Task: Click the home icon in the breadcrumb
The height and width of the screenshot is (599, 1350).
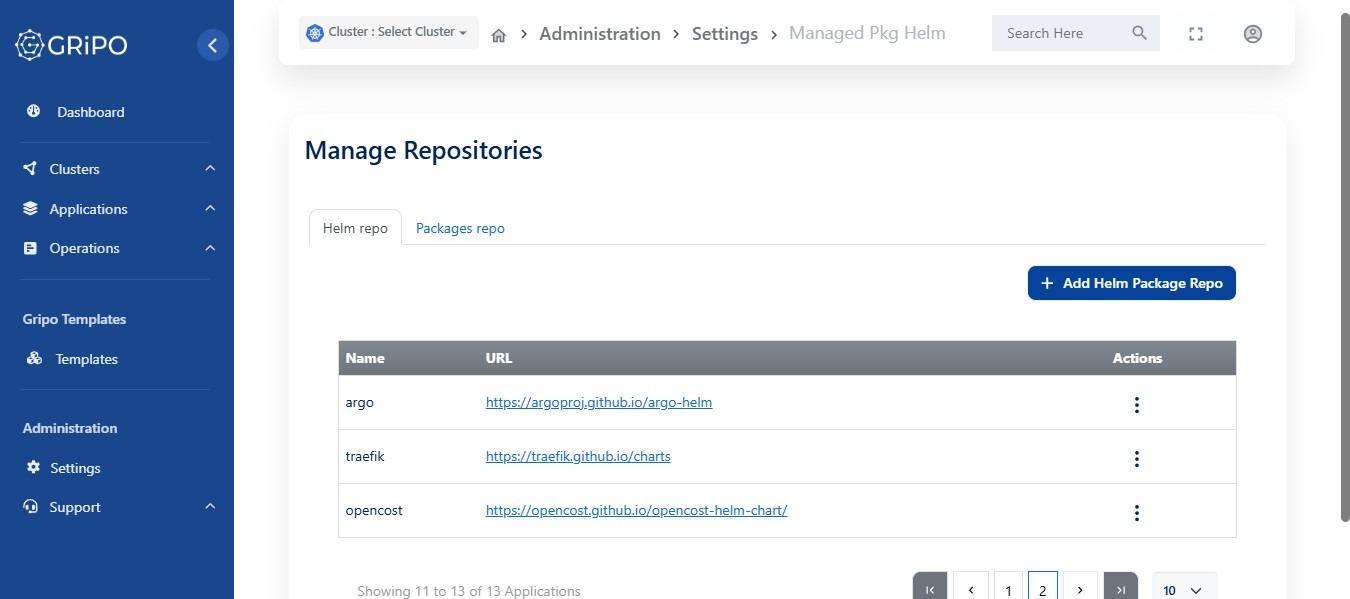Action: point(498,35)
